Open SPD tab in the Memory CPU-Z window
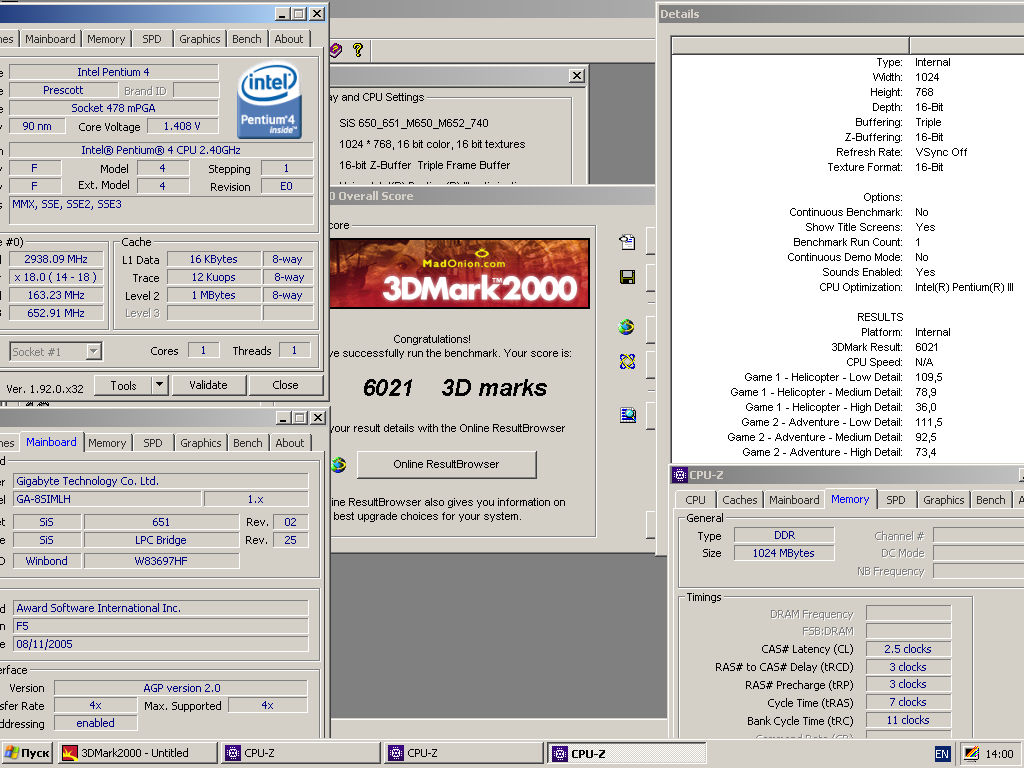Image resolution: width=1024 pixels, height=768 pixels. coord(895,500)
